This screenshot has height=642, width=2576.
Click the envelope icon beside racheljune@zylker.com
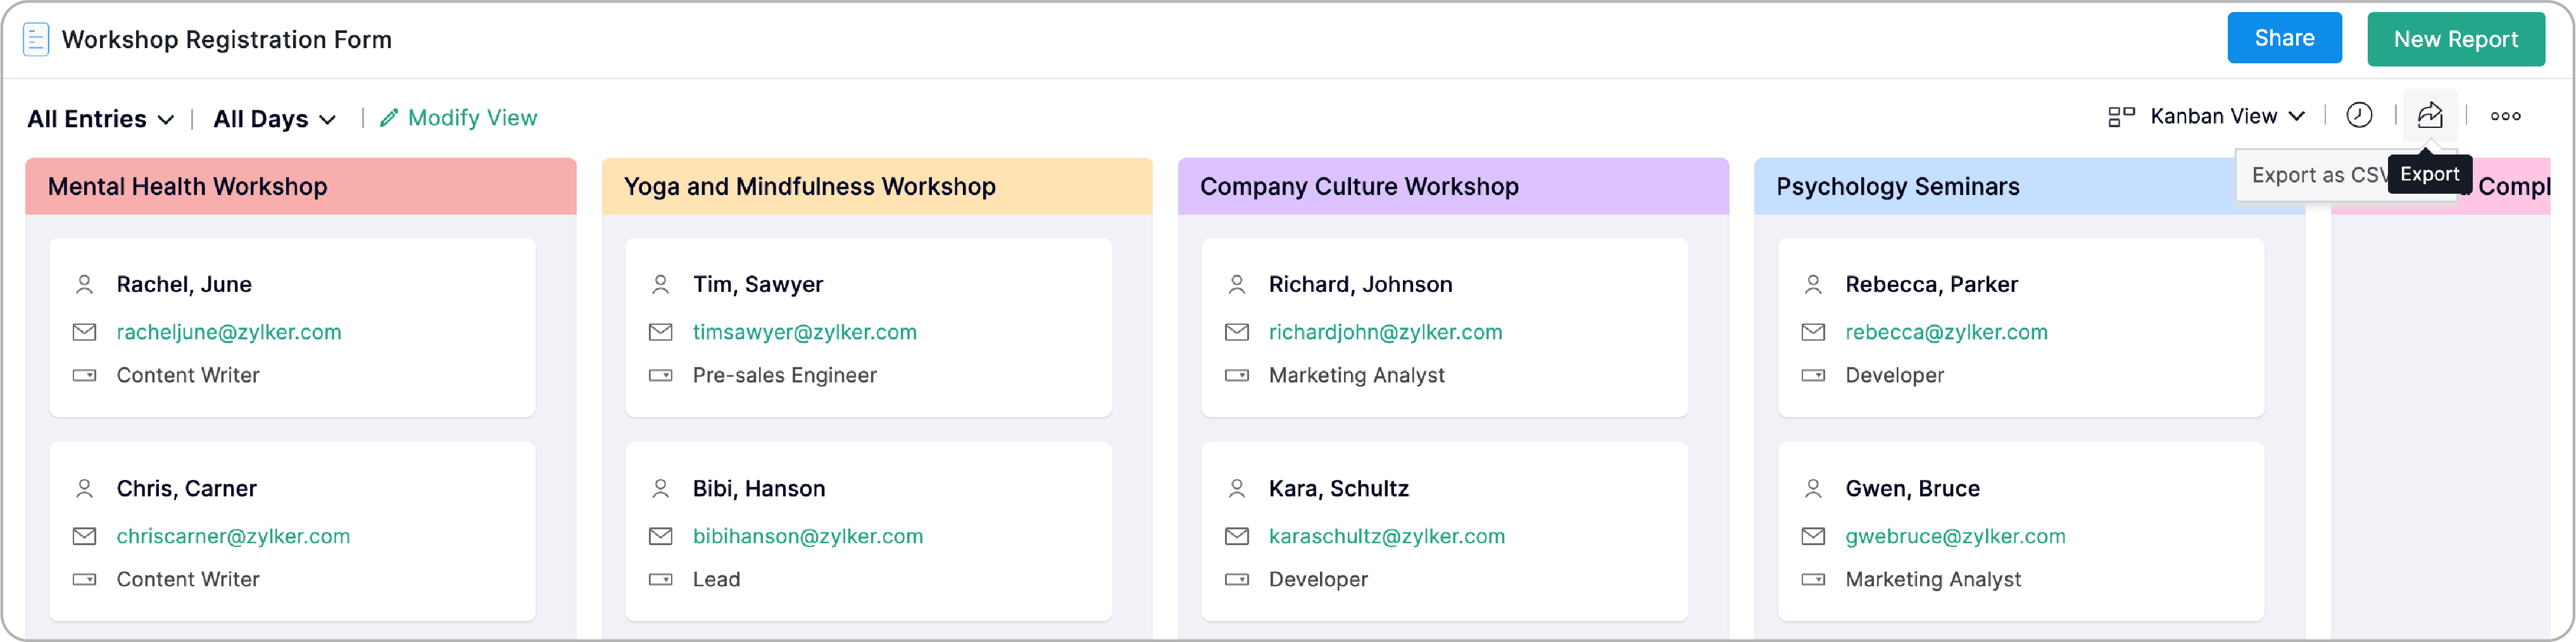pos(85,332)
